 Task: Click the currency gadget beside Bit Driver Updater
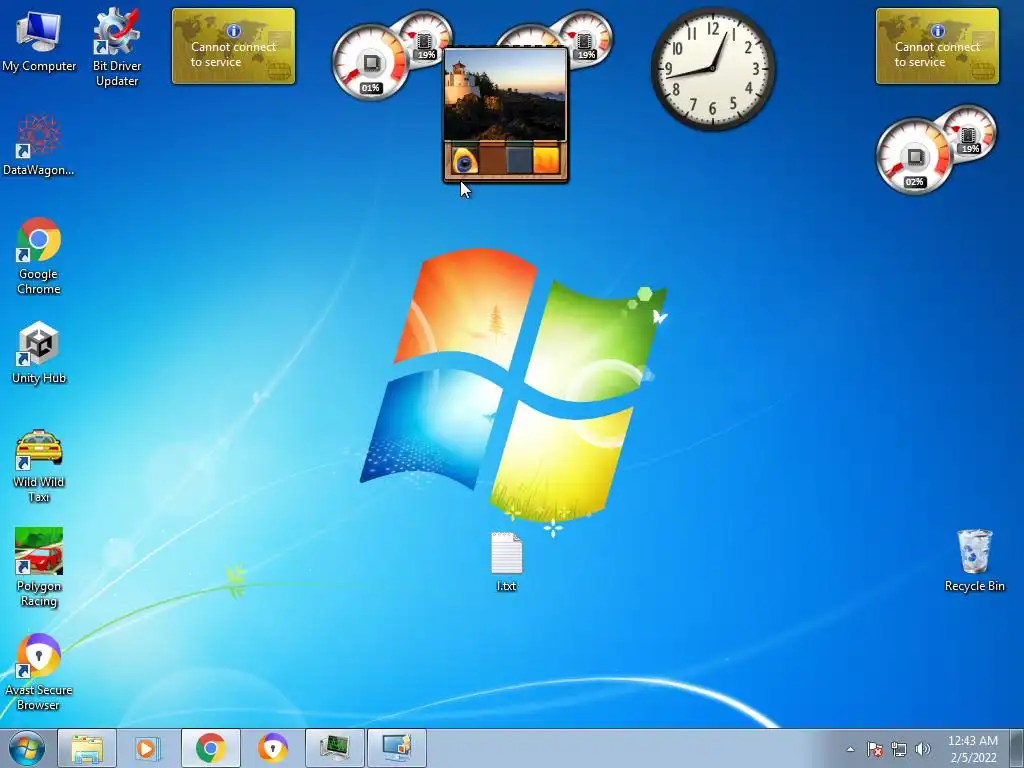coord(233,46)
